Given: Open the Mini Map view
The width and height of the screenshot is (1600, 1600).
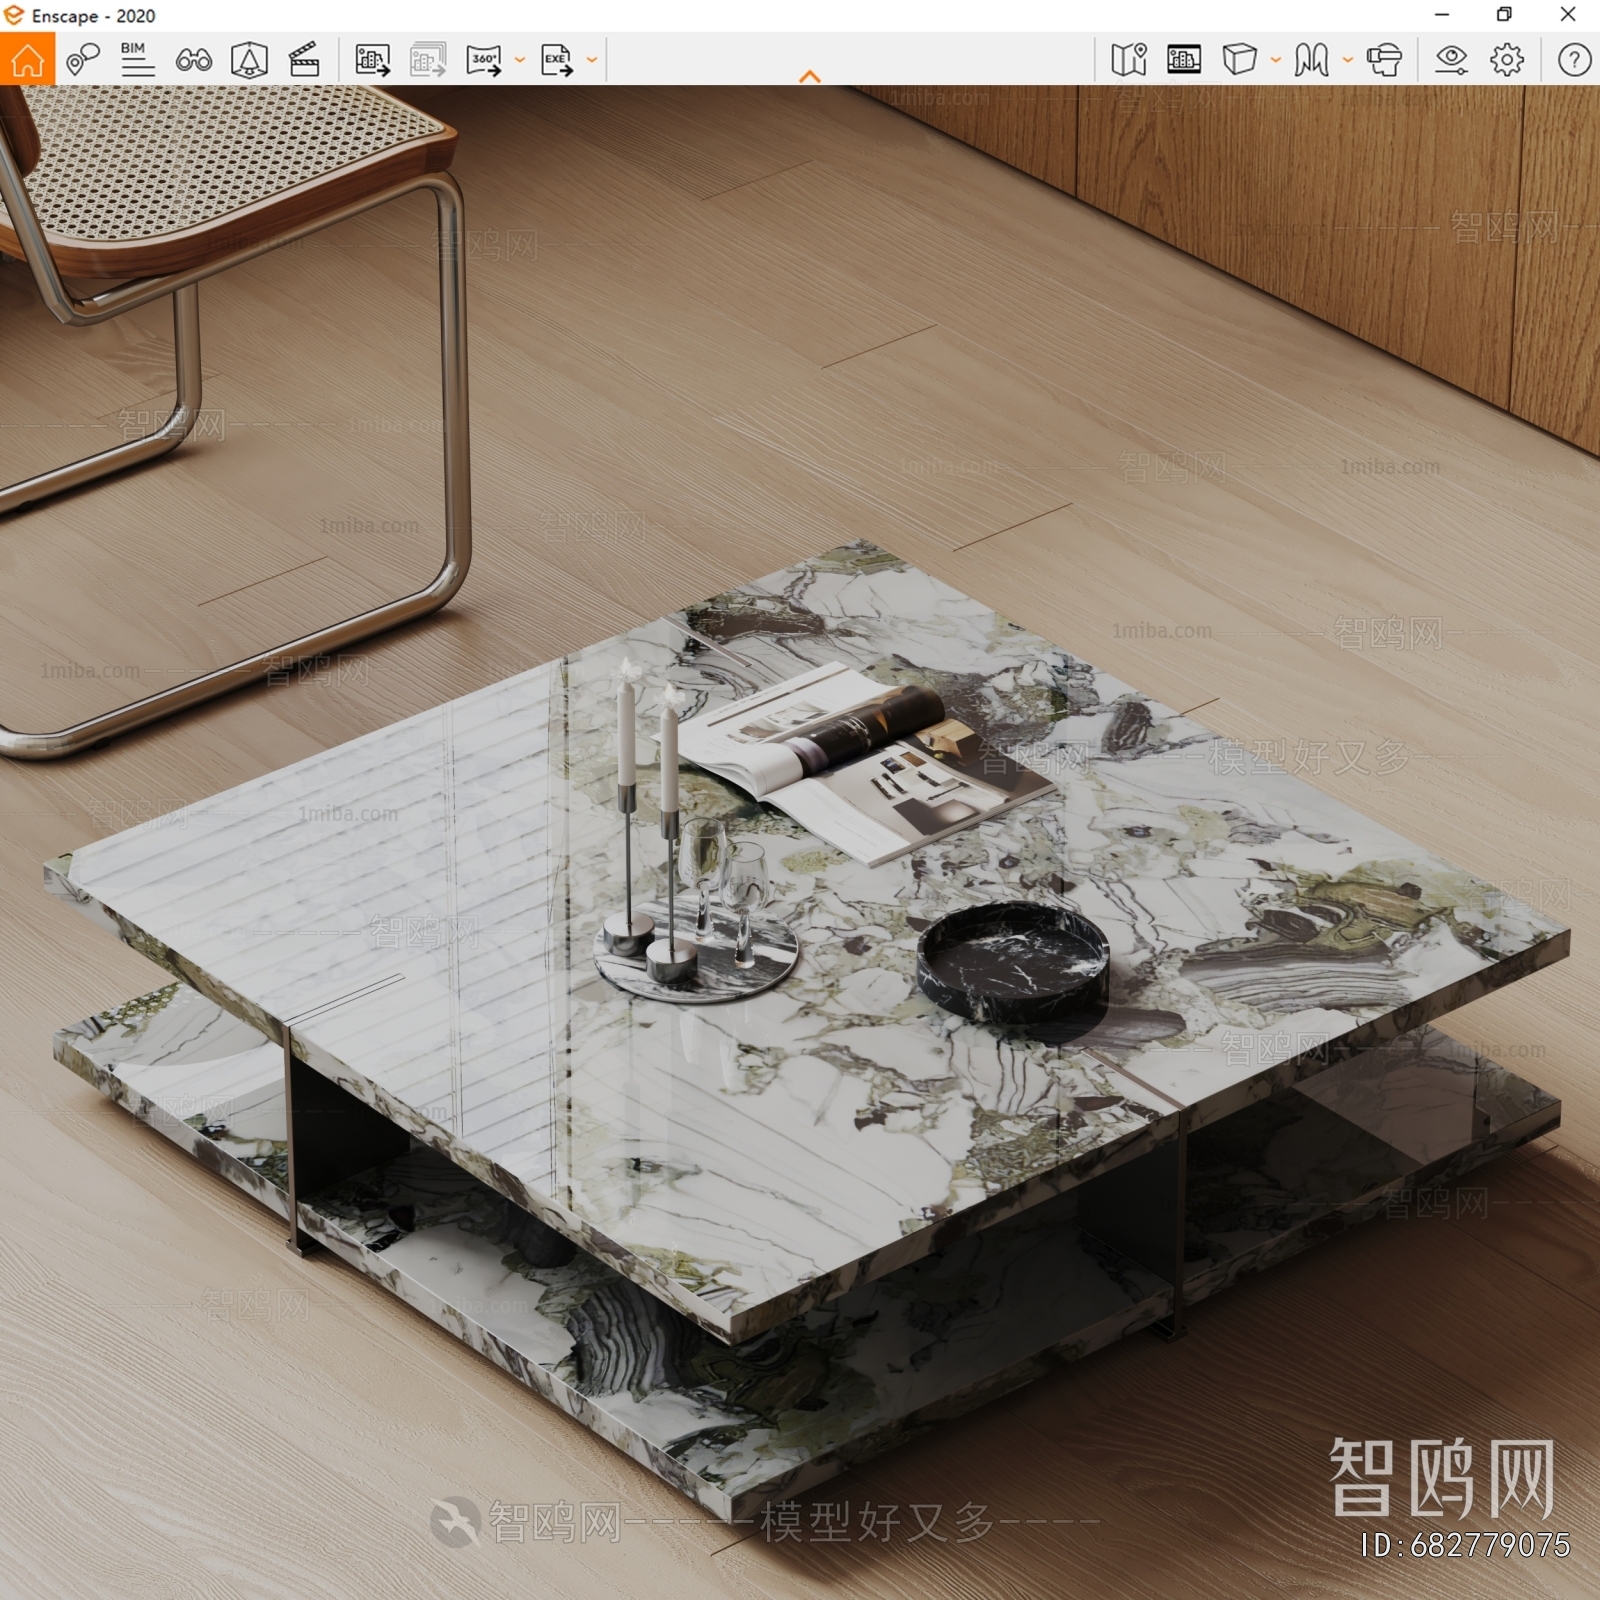Looking at the screenshot, I should (x=1128, y=60).
